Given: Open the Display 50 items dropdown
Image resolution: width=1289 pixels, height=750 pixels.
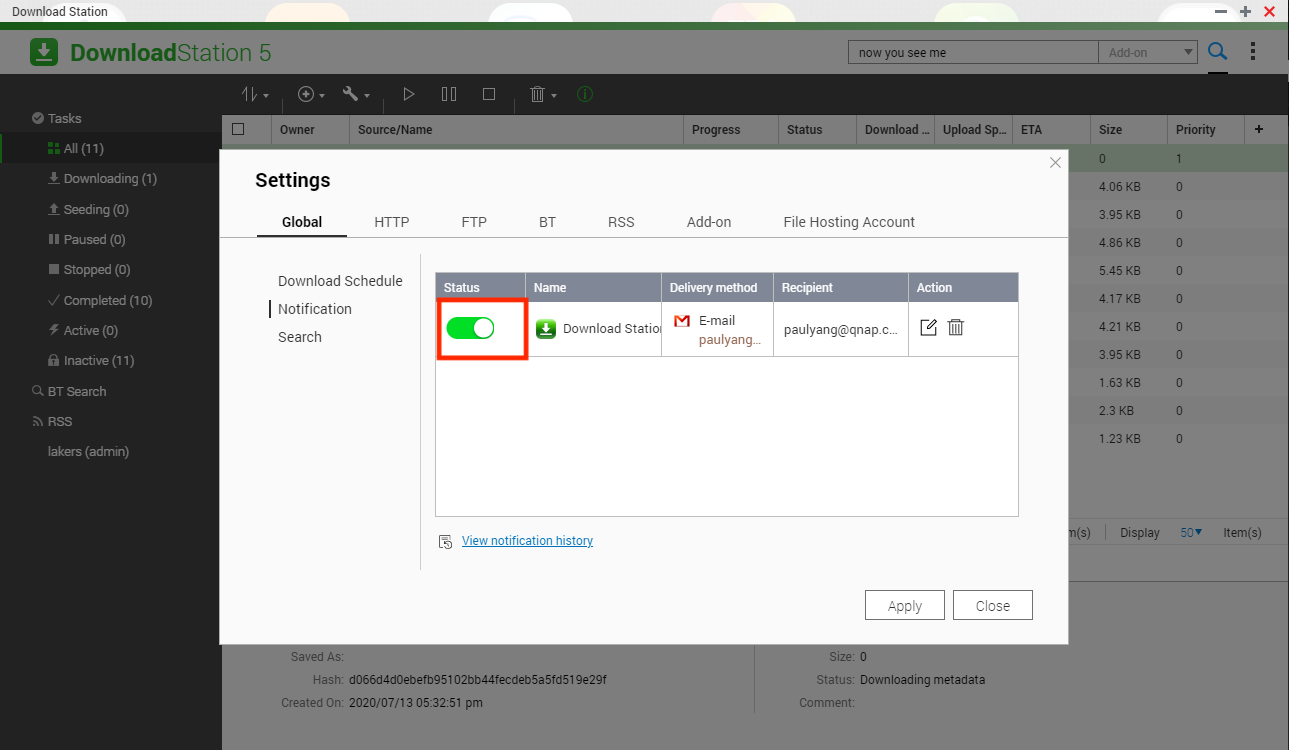Looking at the screenshot, I should point(1191,533).
